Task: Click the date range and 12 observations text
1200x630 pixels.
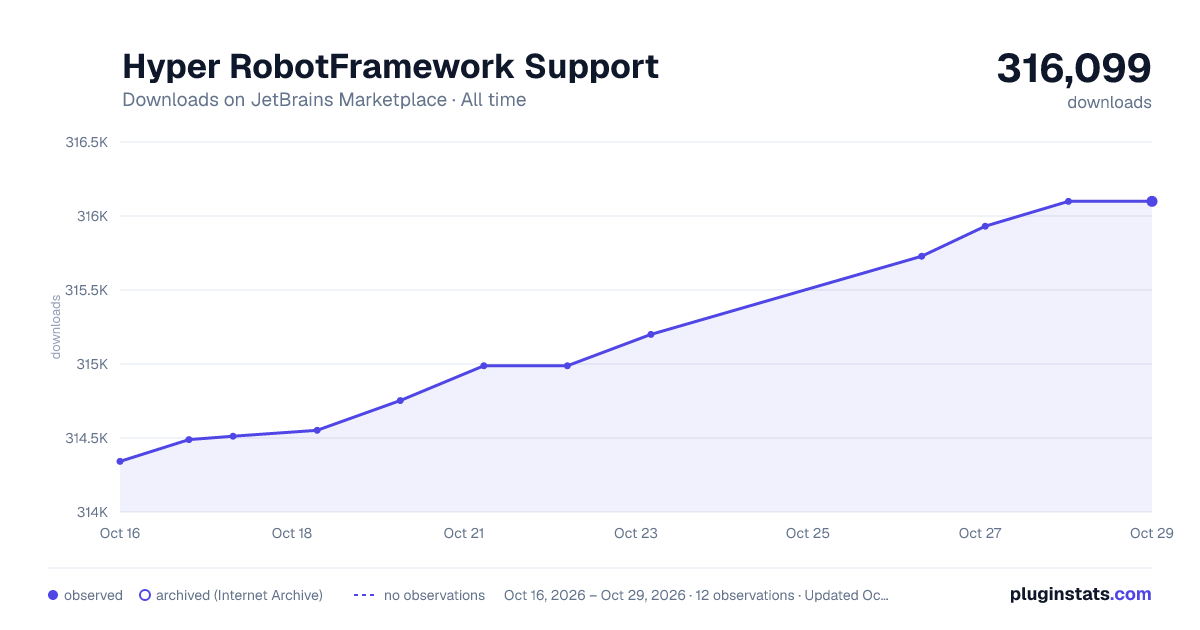Action: [x=696, y=595]
